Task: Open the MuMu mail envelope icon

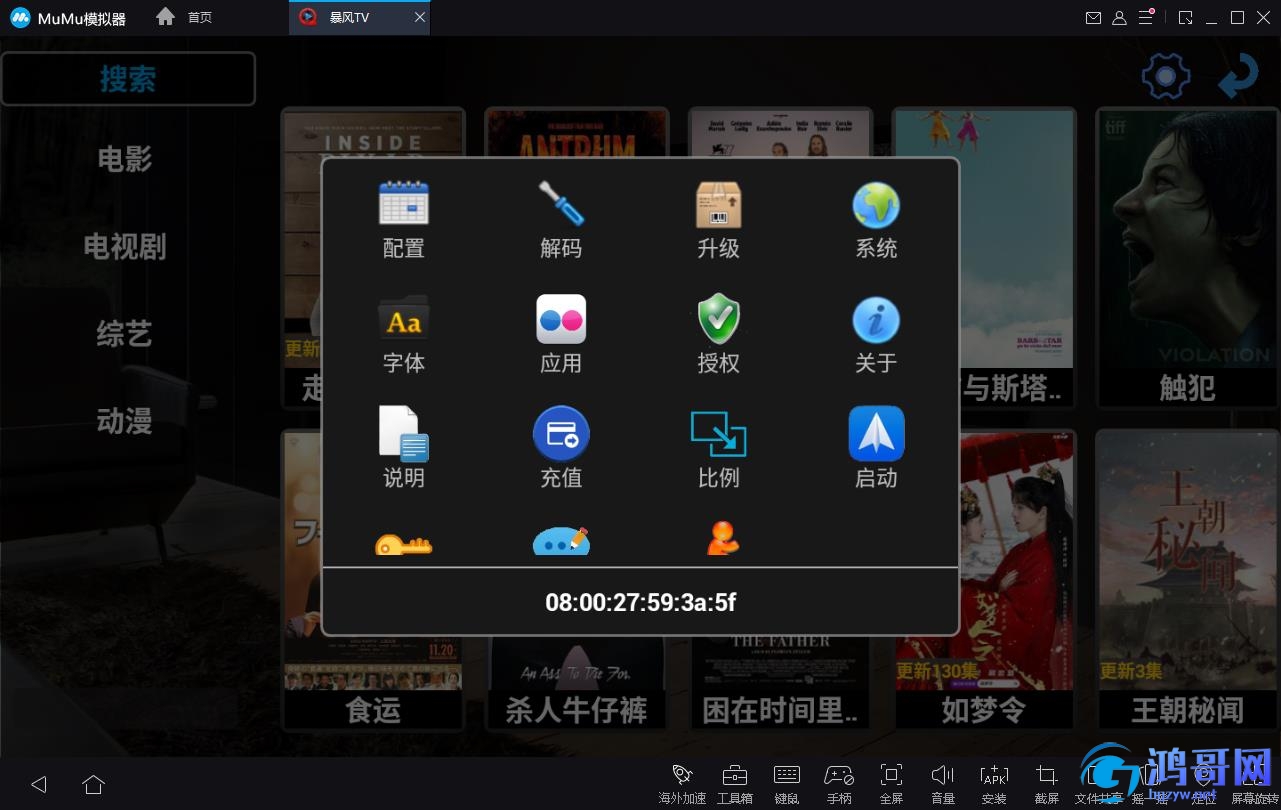Action: [1093, 18]
